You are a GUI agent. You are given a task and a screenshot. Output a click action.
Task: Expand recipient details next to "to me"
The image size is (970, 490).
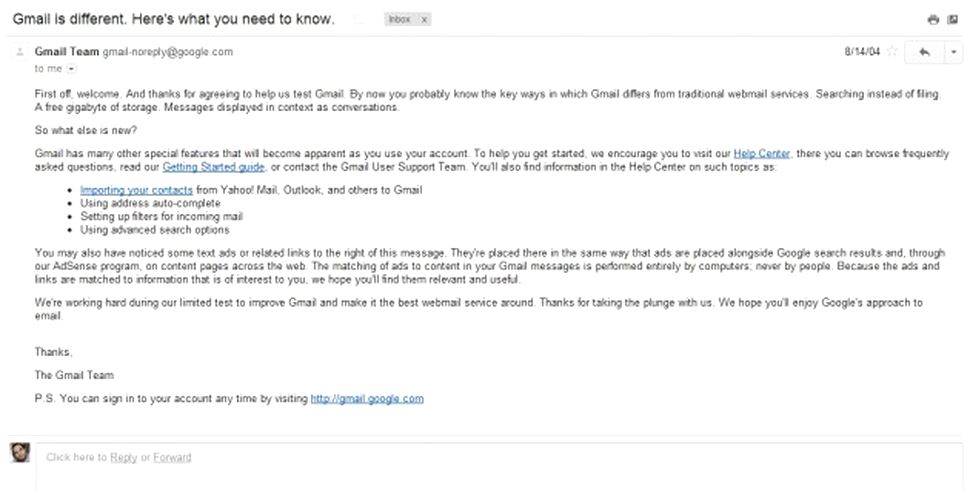click(x=70, y=68)
